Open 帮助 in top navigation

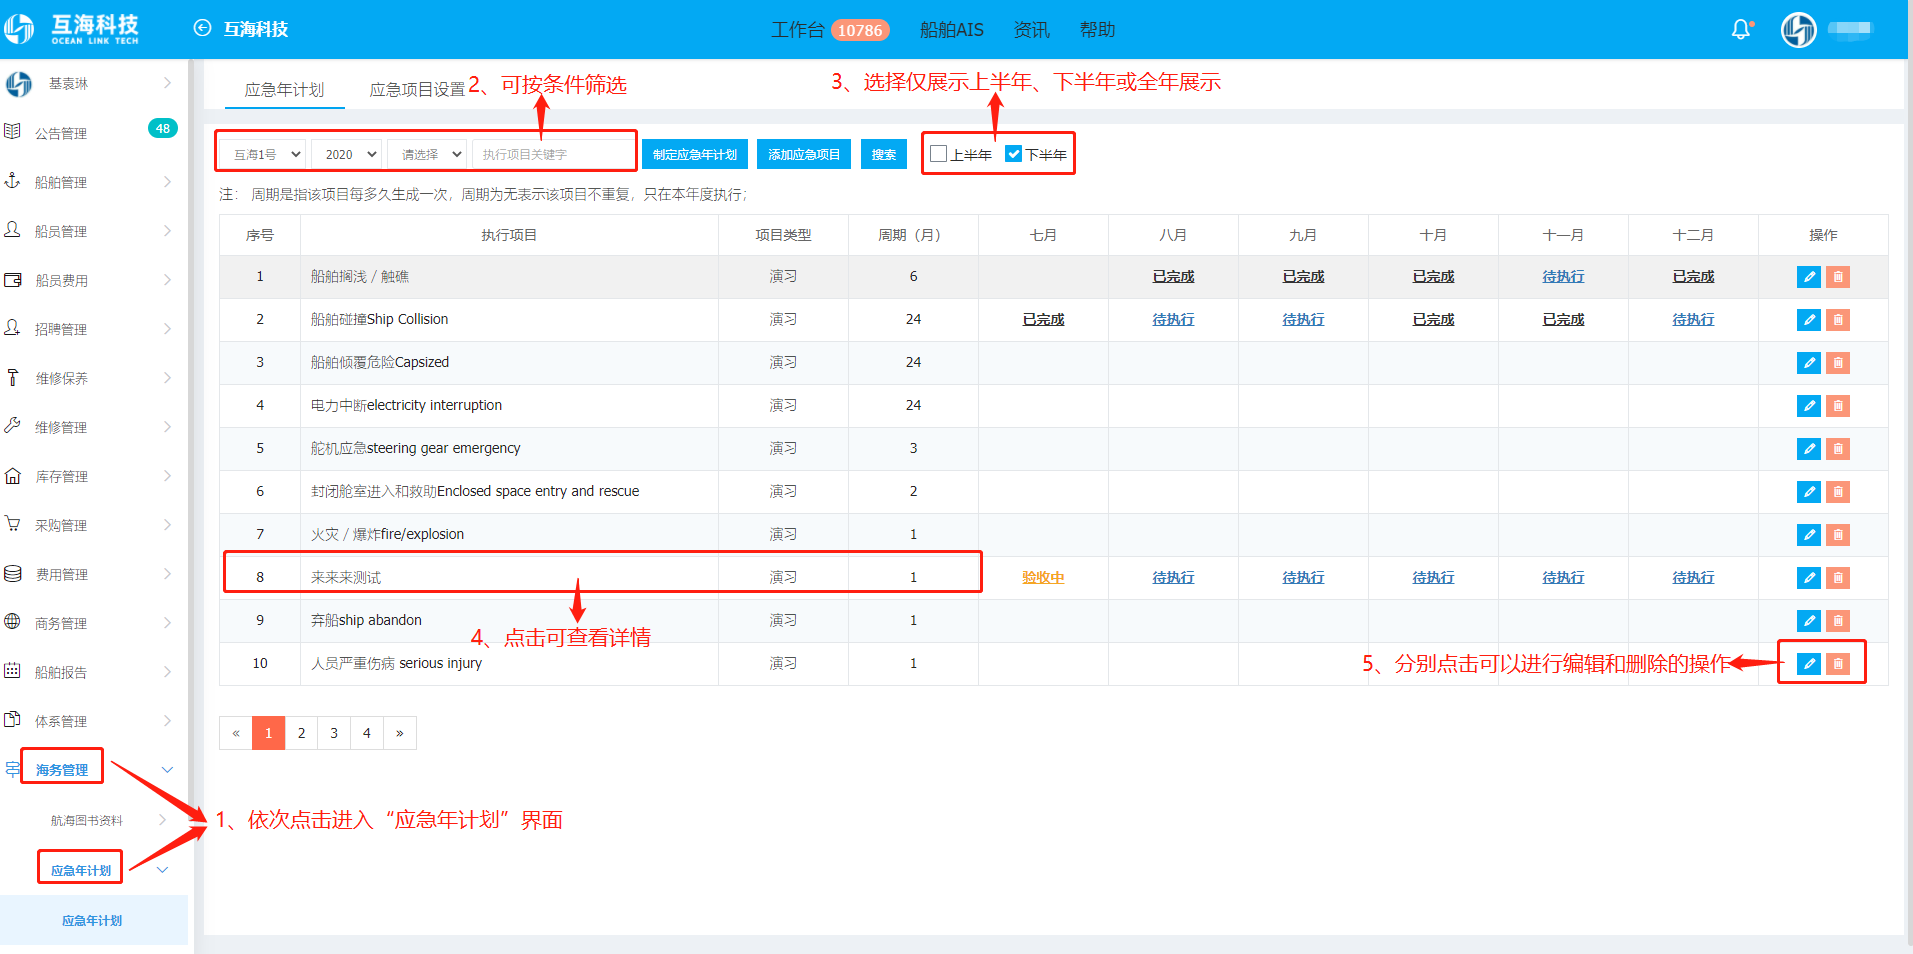[1097, 30]
